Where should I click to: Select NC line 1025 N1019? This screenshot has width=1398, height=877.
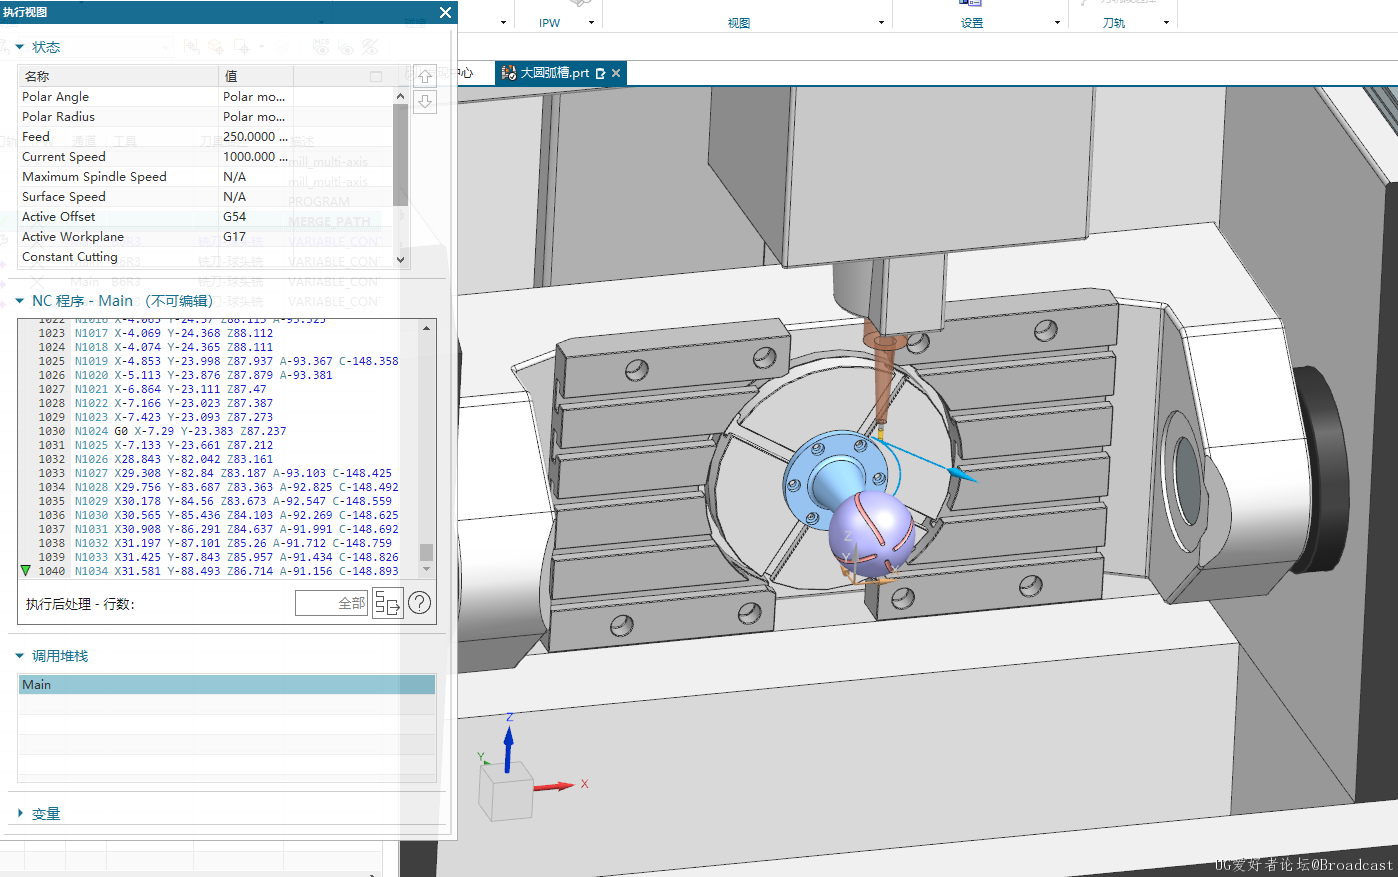tap(219, 361)
